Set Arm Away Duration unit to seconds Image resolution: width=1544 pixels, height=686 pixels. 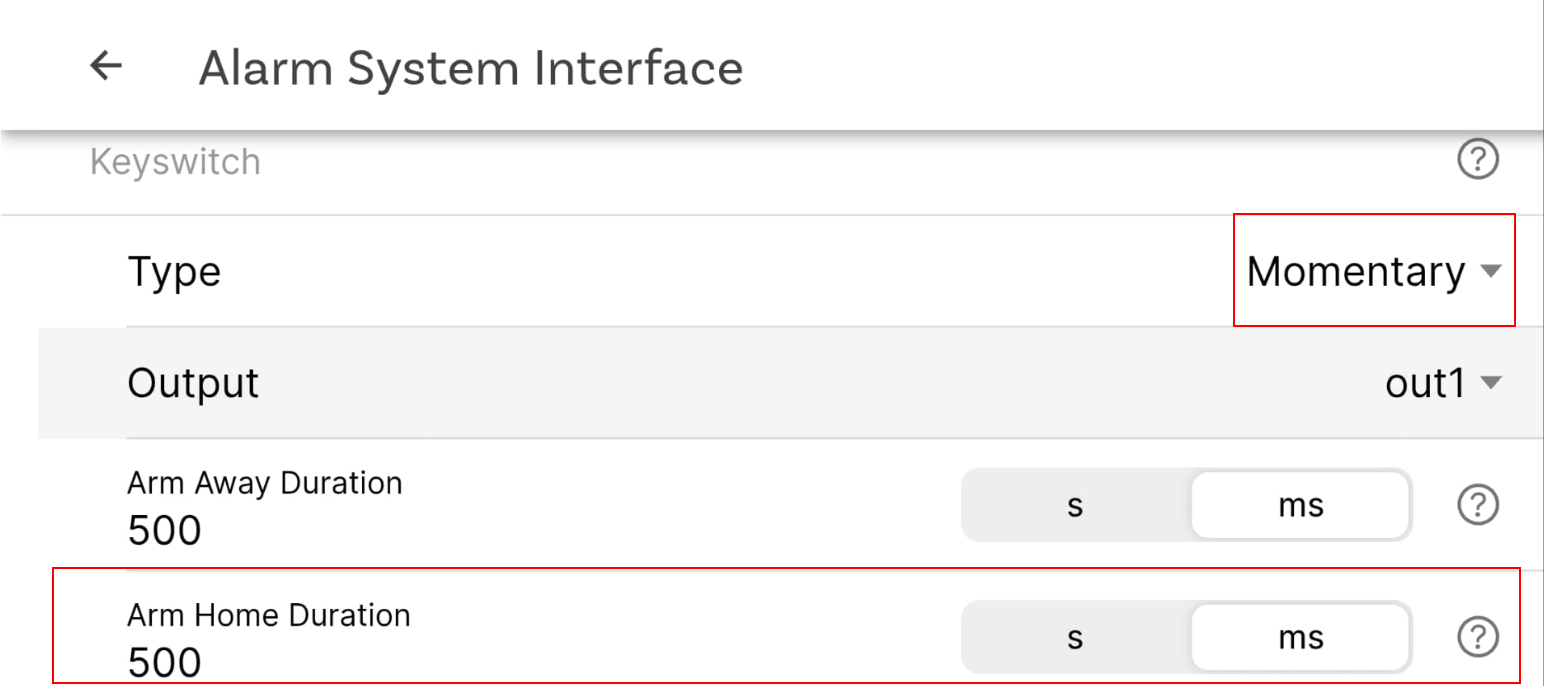[1075, 506]
